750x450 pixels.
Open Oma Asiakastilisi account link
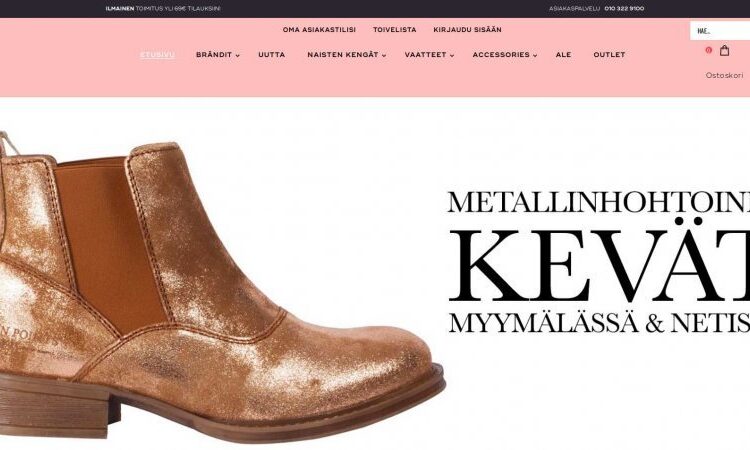319,30
